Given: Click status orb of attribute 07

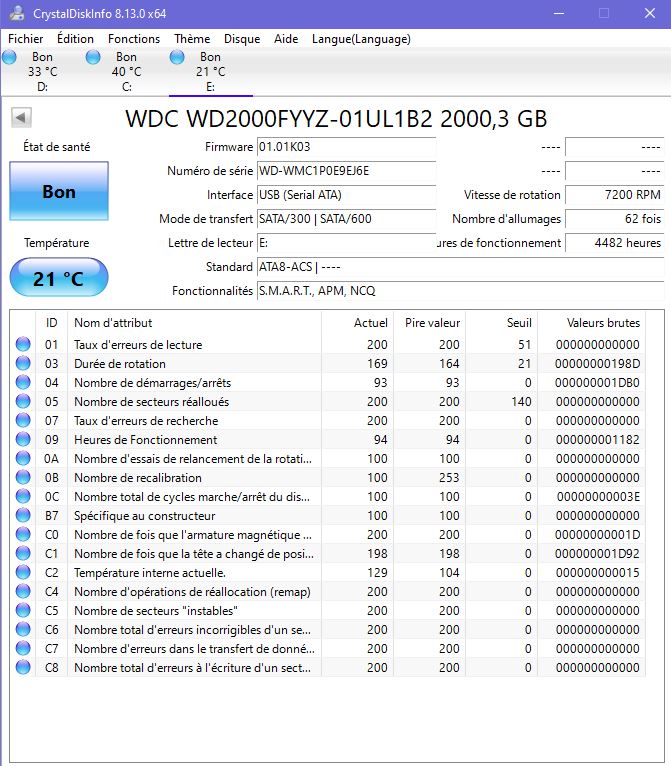Looking at the screenshot, I should [x=23, y=421].
